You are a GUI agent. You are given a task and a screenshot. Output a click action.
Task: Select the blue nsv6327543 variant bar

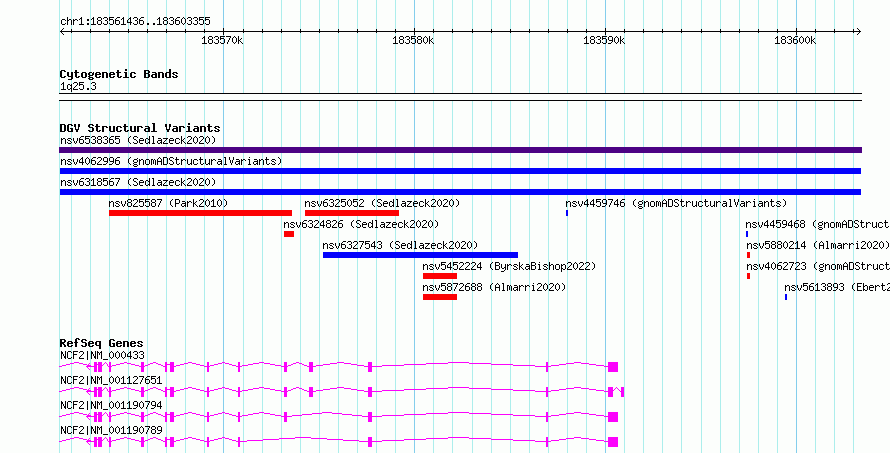pos(421,255)
